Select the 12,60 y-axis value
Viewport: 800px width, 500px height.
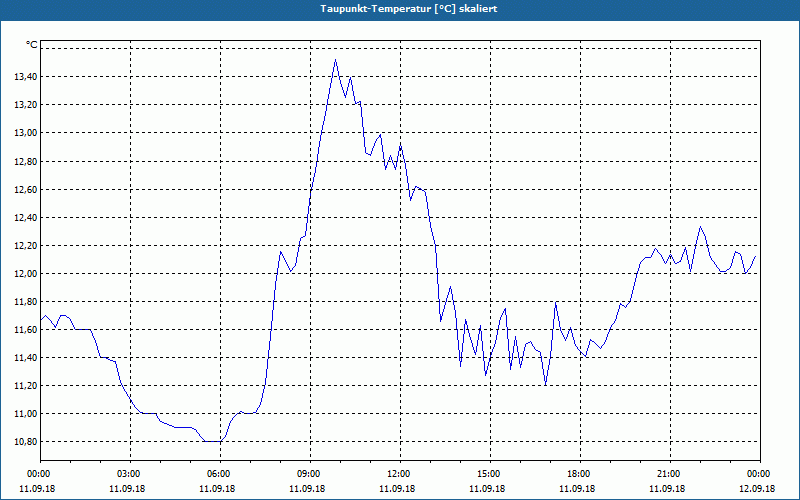(x=25, y=190)
